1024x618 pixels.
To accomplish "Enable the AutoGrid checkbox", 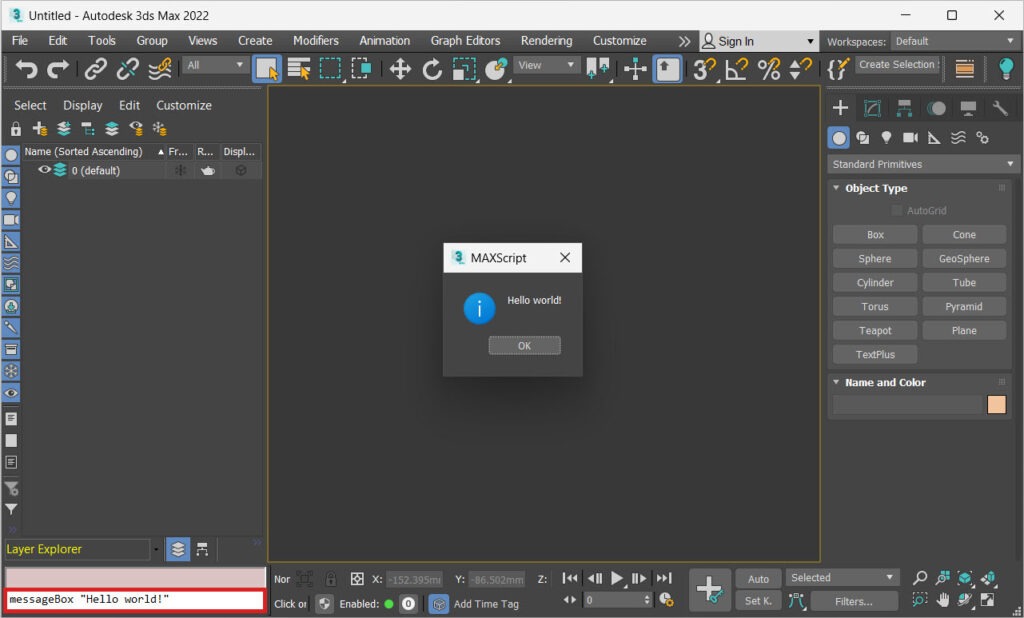I will [x=897, y=210].
